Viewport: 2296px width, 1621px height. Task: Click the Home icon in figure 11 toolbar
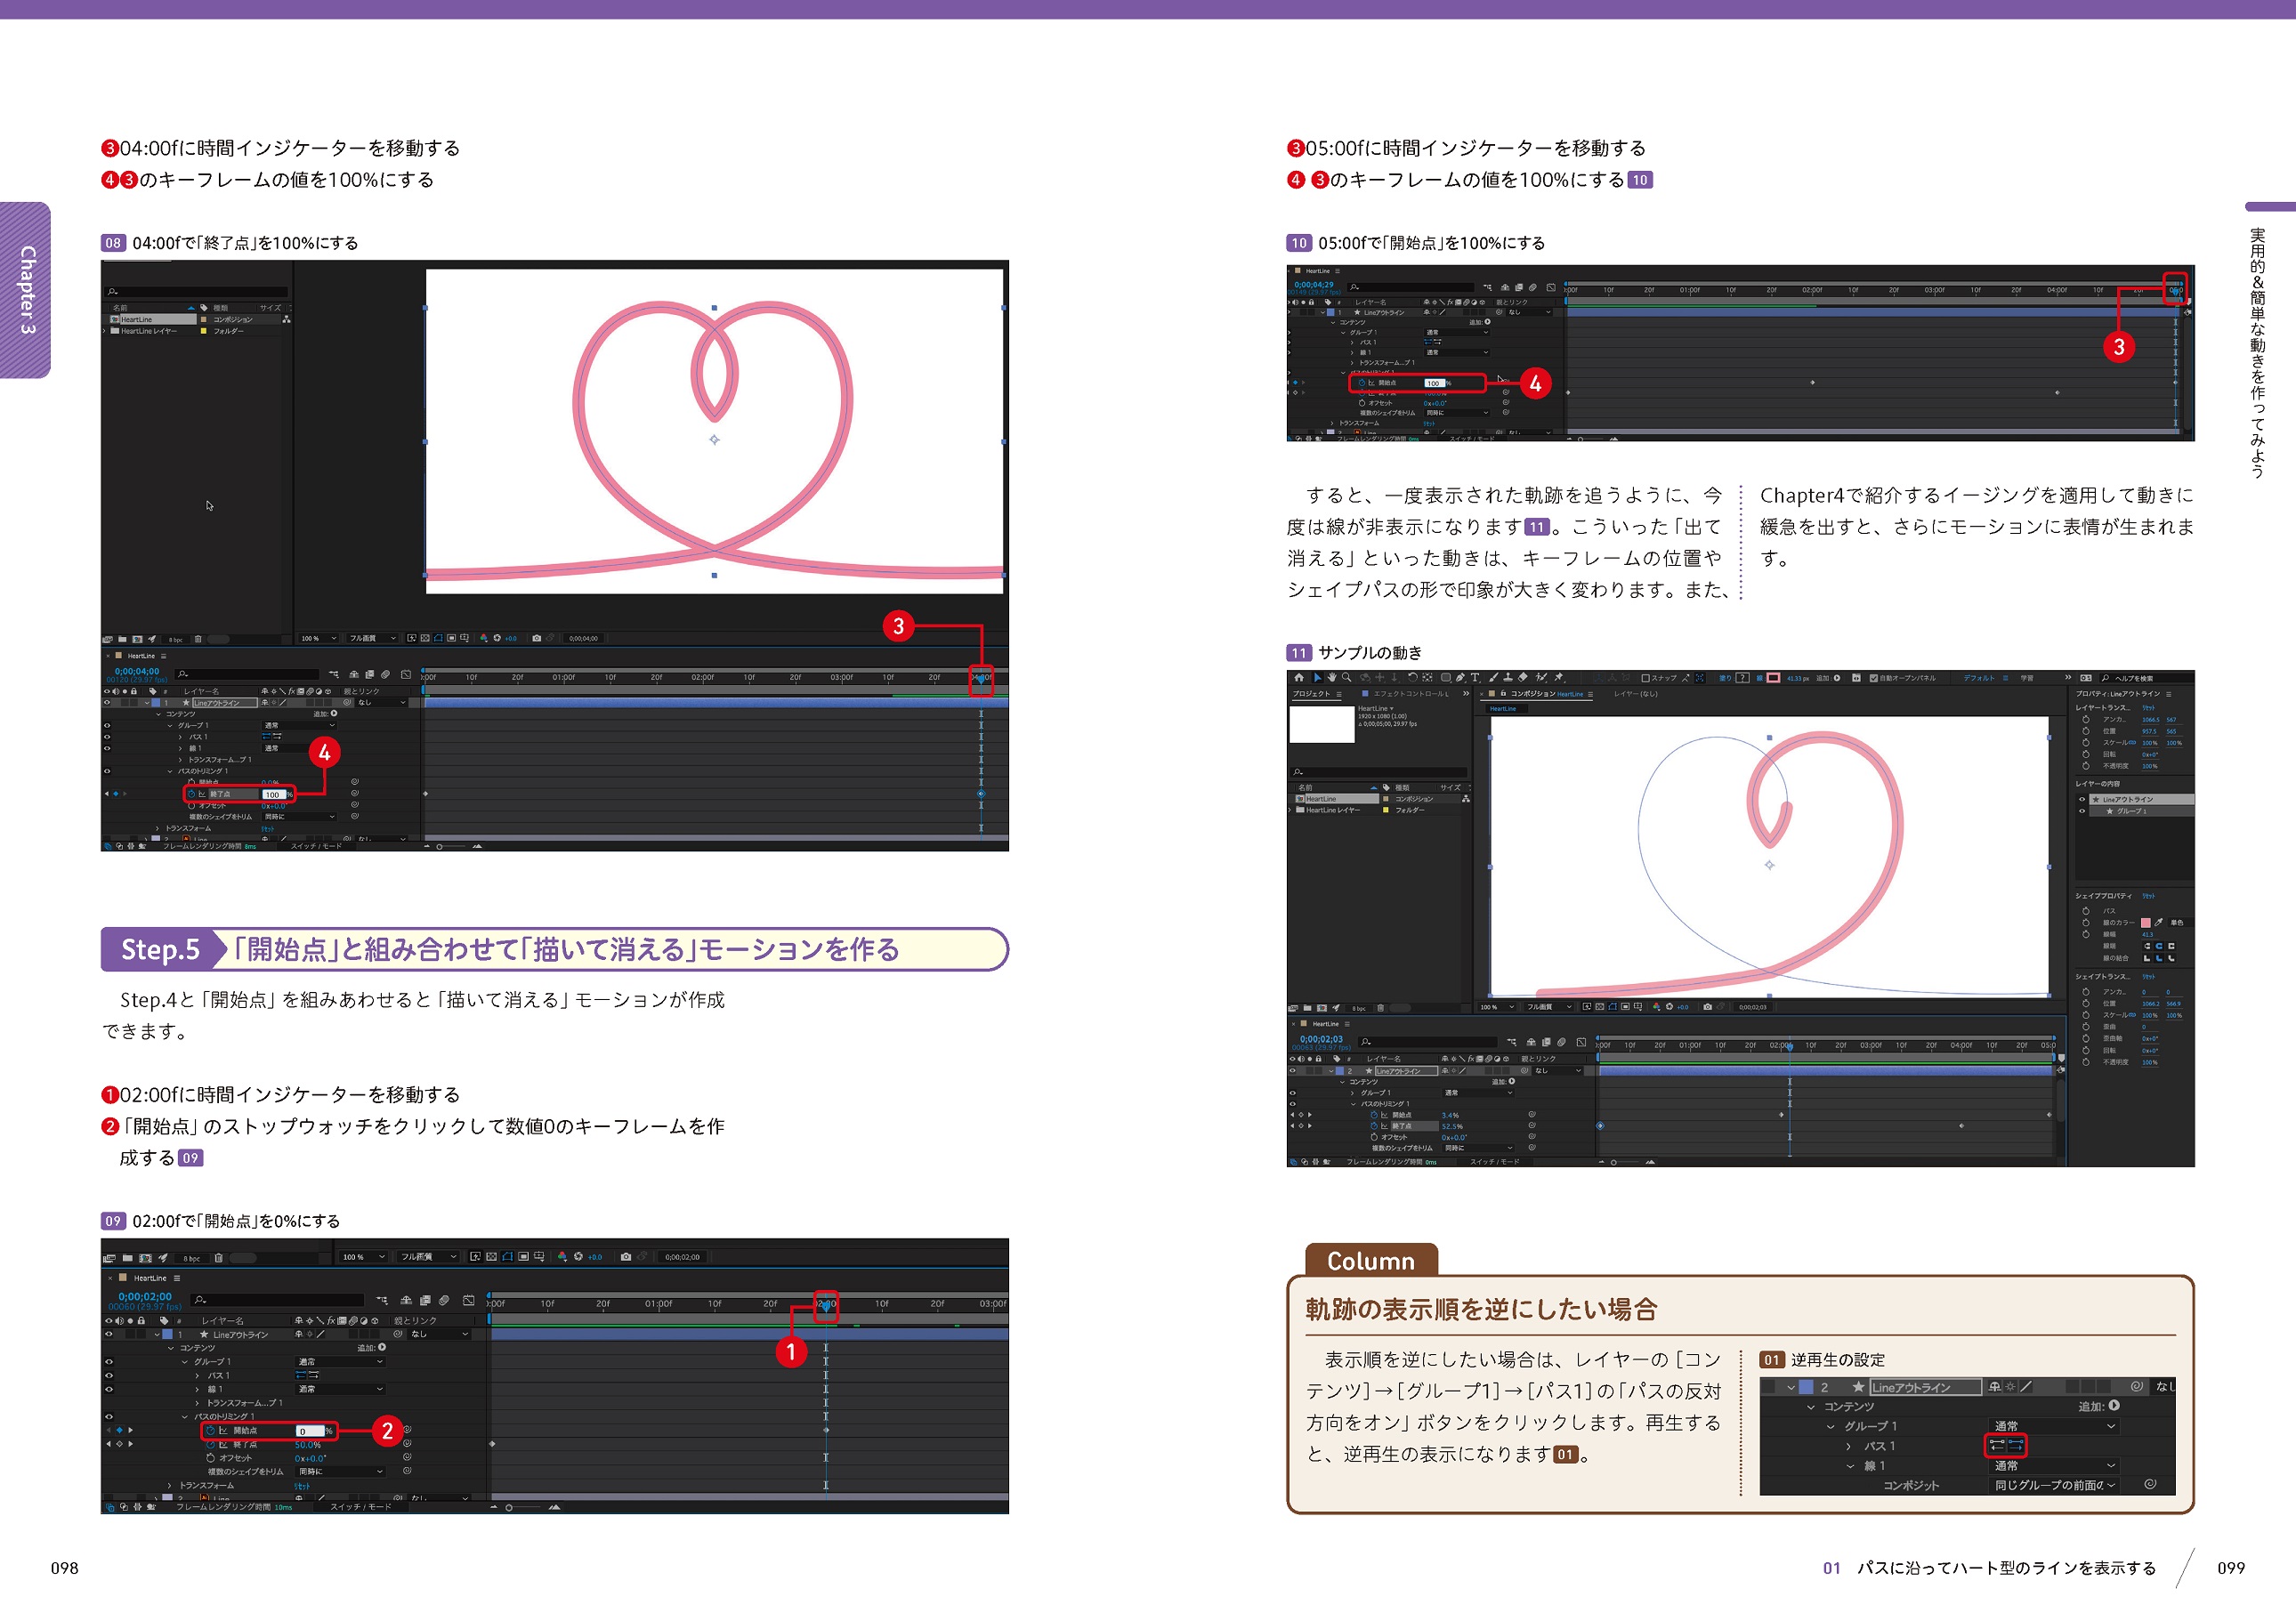click(x=1299, y=678)
